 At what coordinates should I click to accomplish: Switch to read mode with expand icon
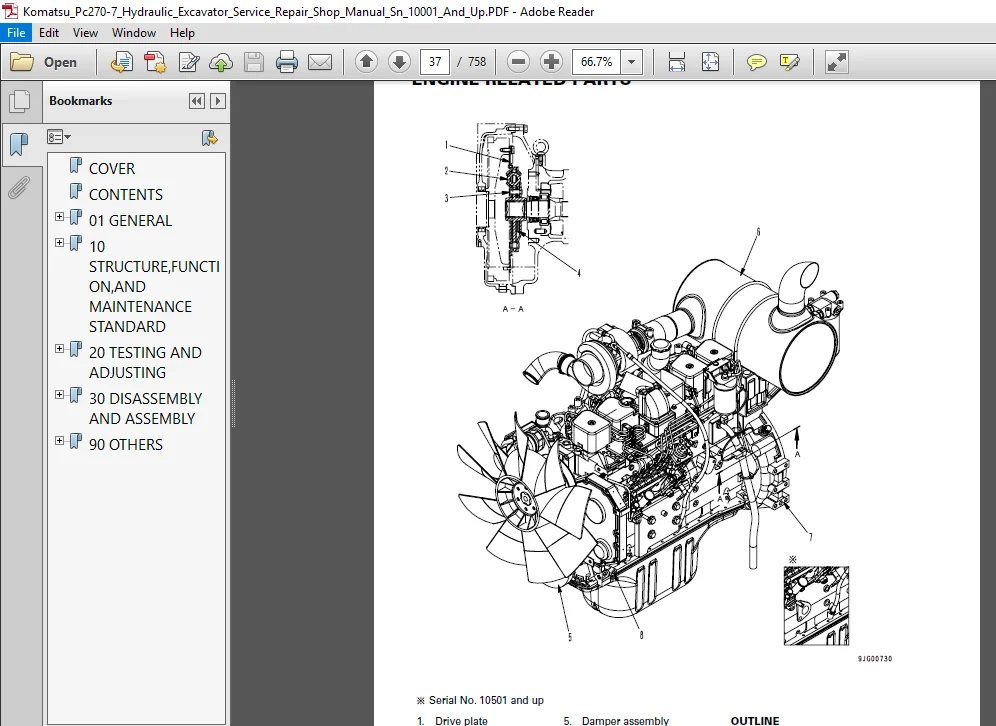[x=837, y=62]
